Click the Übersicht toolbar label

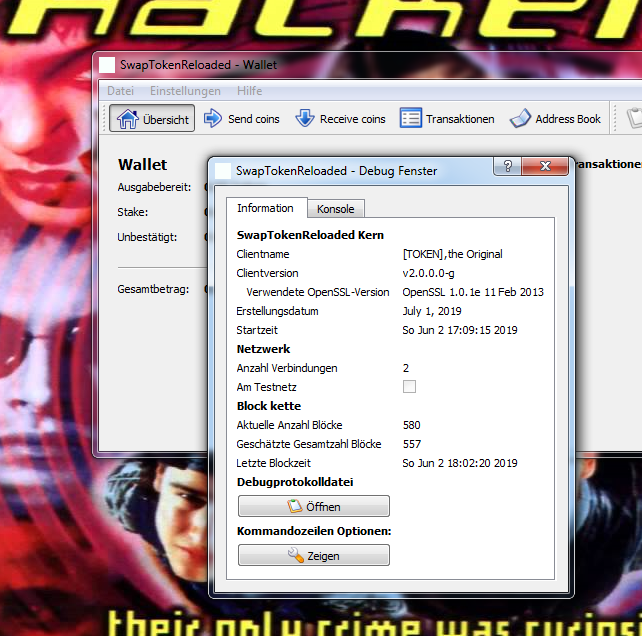point(166,120)
